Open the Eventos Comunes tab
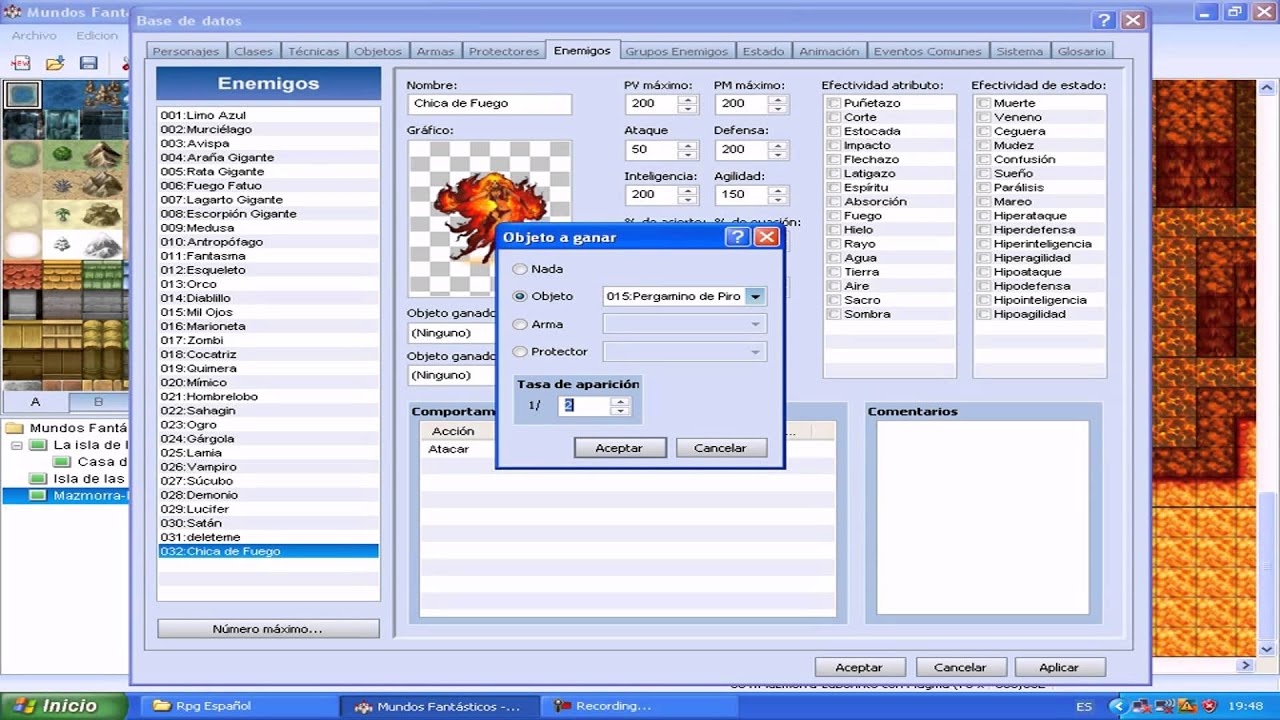This screenshot has width=1280, height=720. [x=926, y=51]
